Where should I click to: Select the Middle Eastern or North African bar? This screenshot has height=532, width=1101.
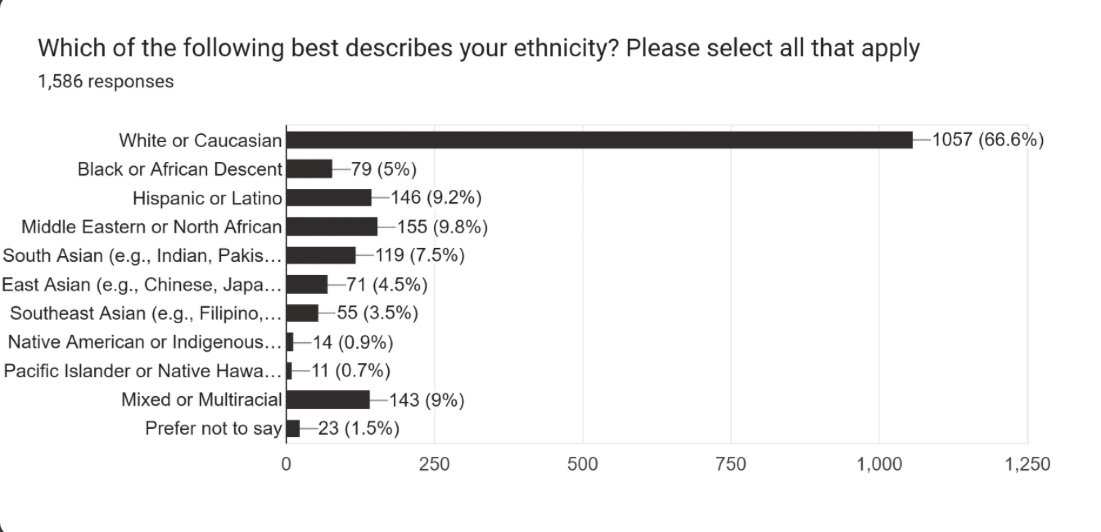coord(332,227)
